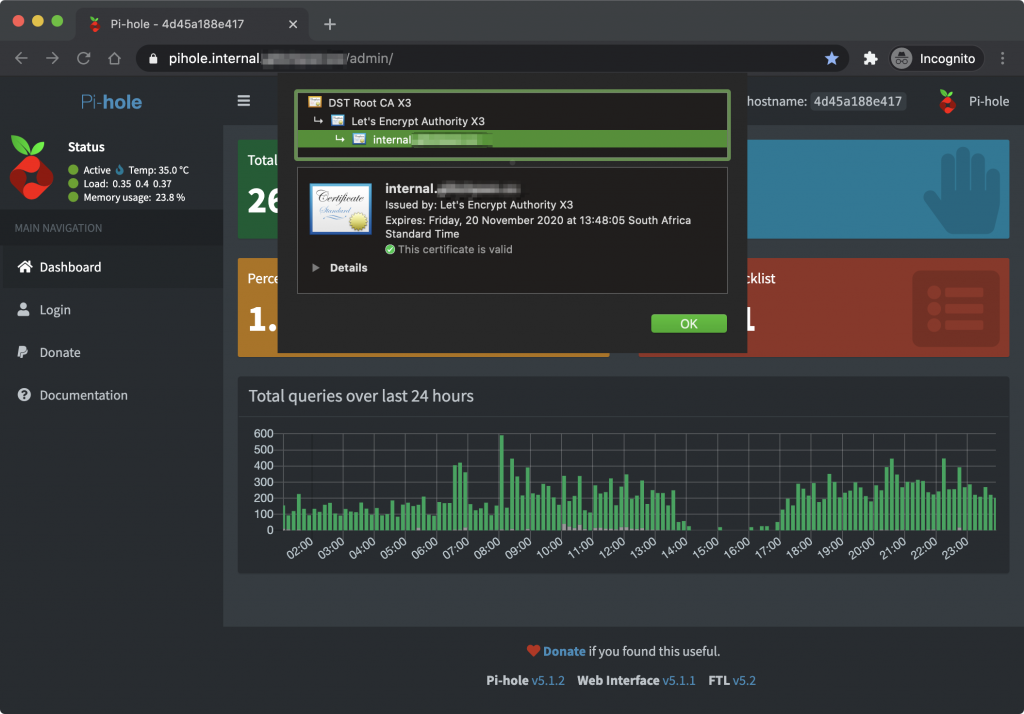
Task: Open Dashboard in main navigation
Action: point(70,267)
